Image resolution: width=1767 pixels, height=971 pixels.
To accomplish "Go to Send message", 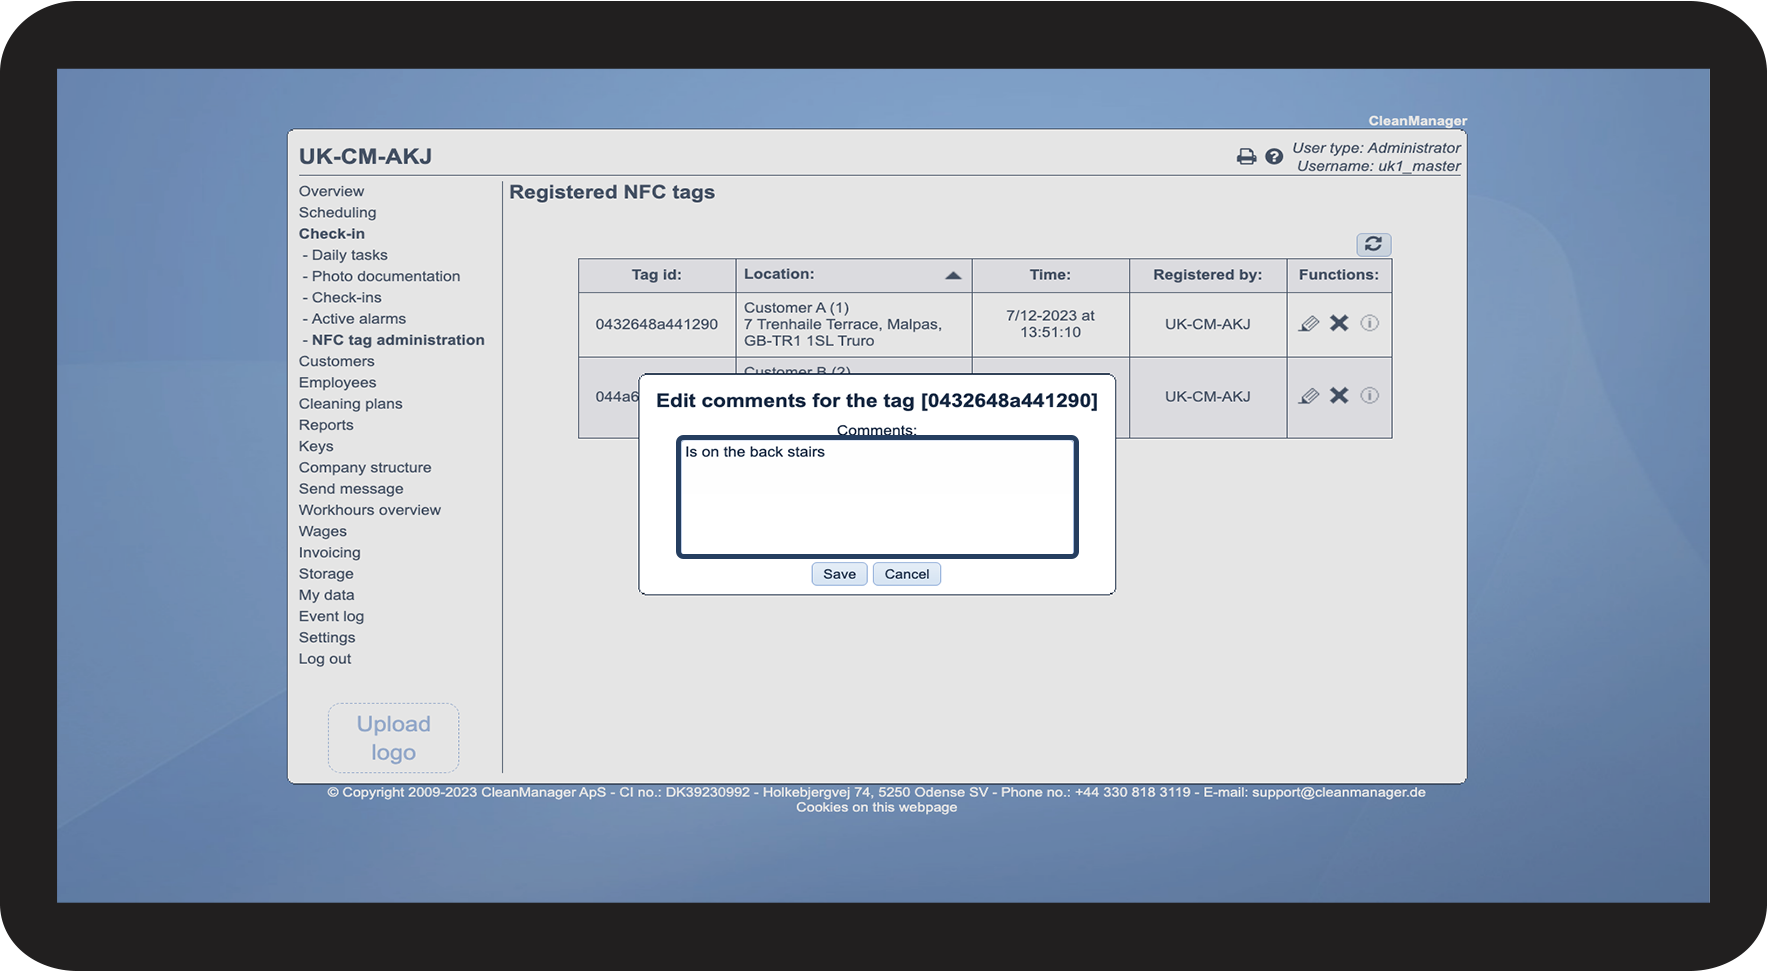I will (x=351, y=488).
